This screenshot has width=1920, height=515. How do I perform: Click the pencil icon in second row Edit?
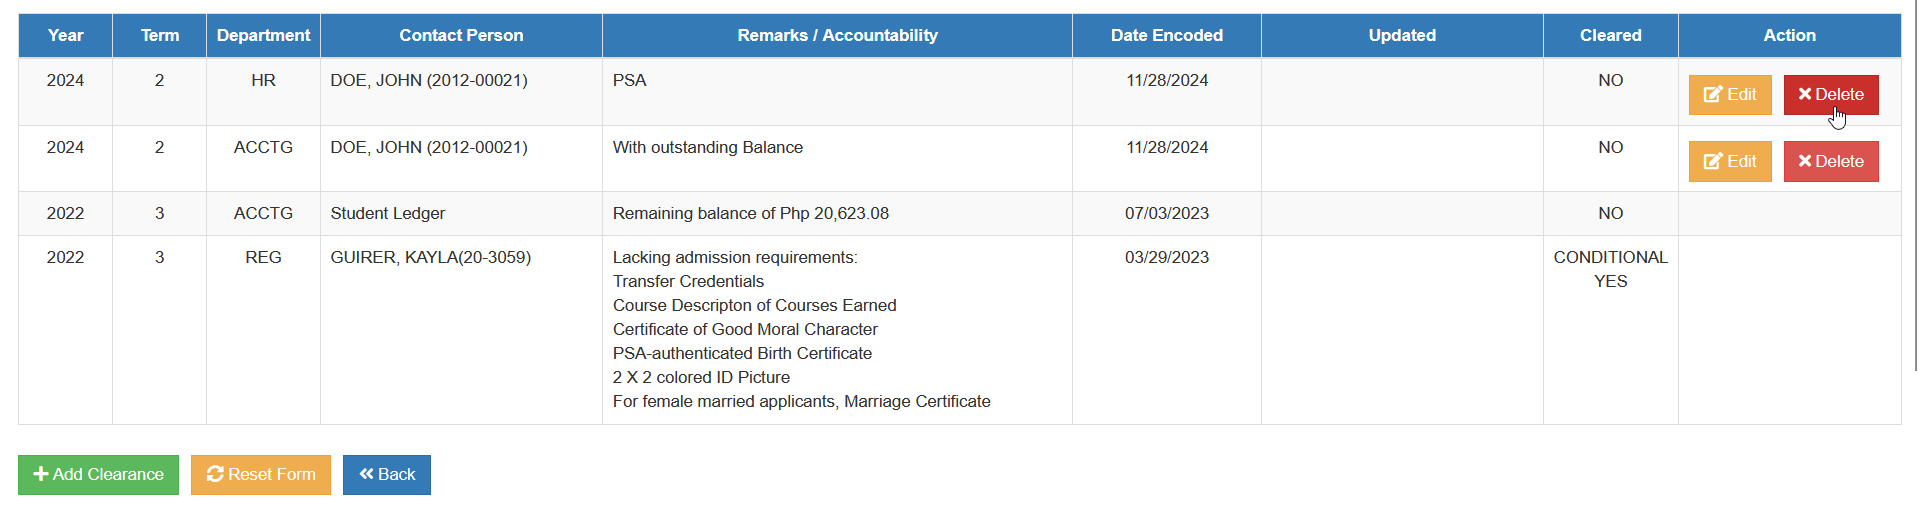coord(1713,161)
